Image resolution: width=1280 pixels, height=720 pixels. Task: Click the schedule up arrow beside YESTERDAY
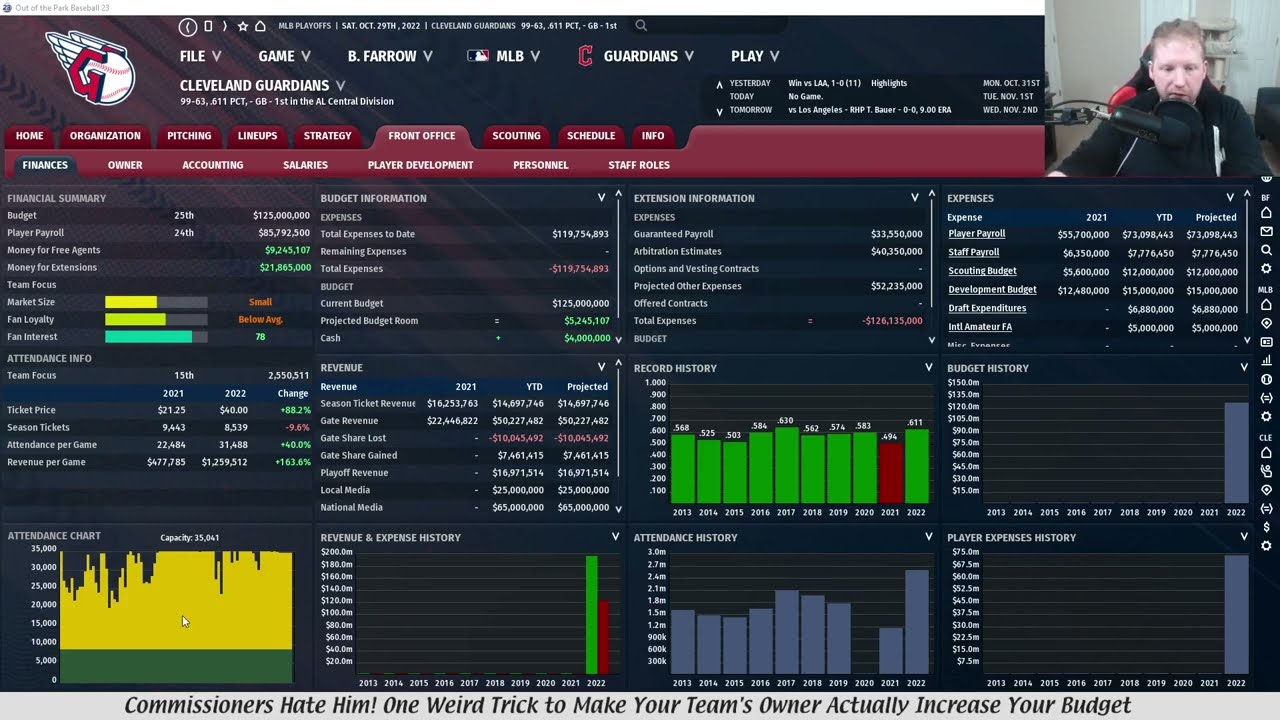pyautogui.click(x=719, y=86)
